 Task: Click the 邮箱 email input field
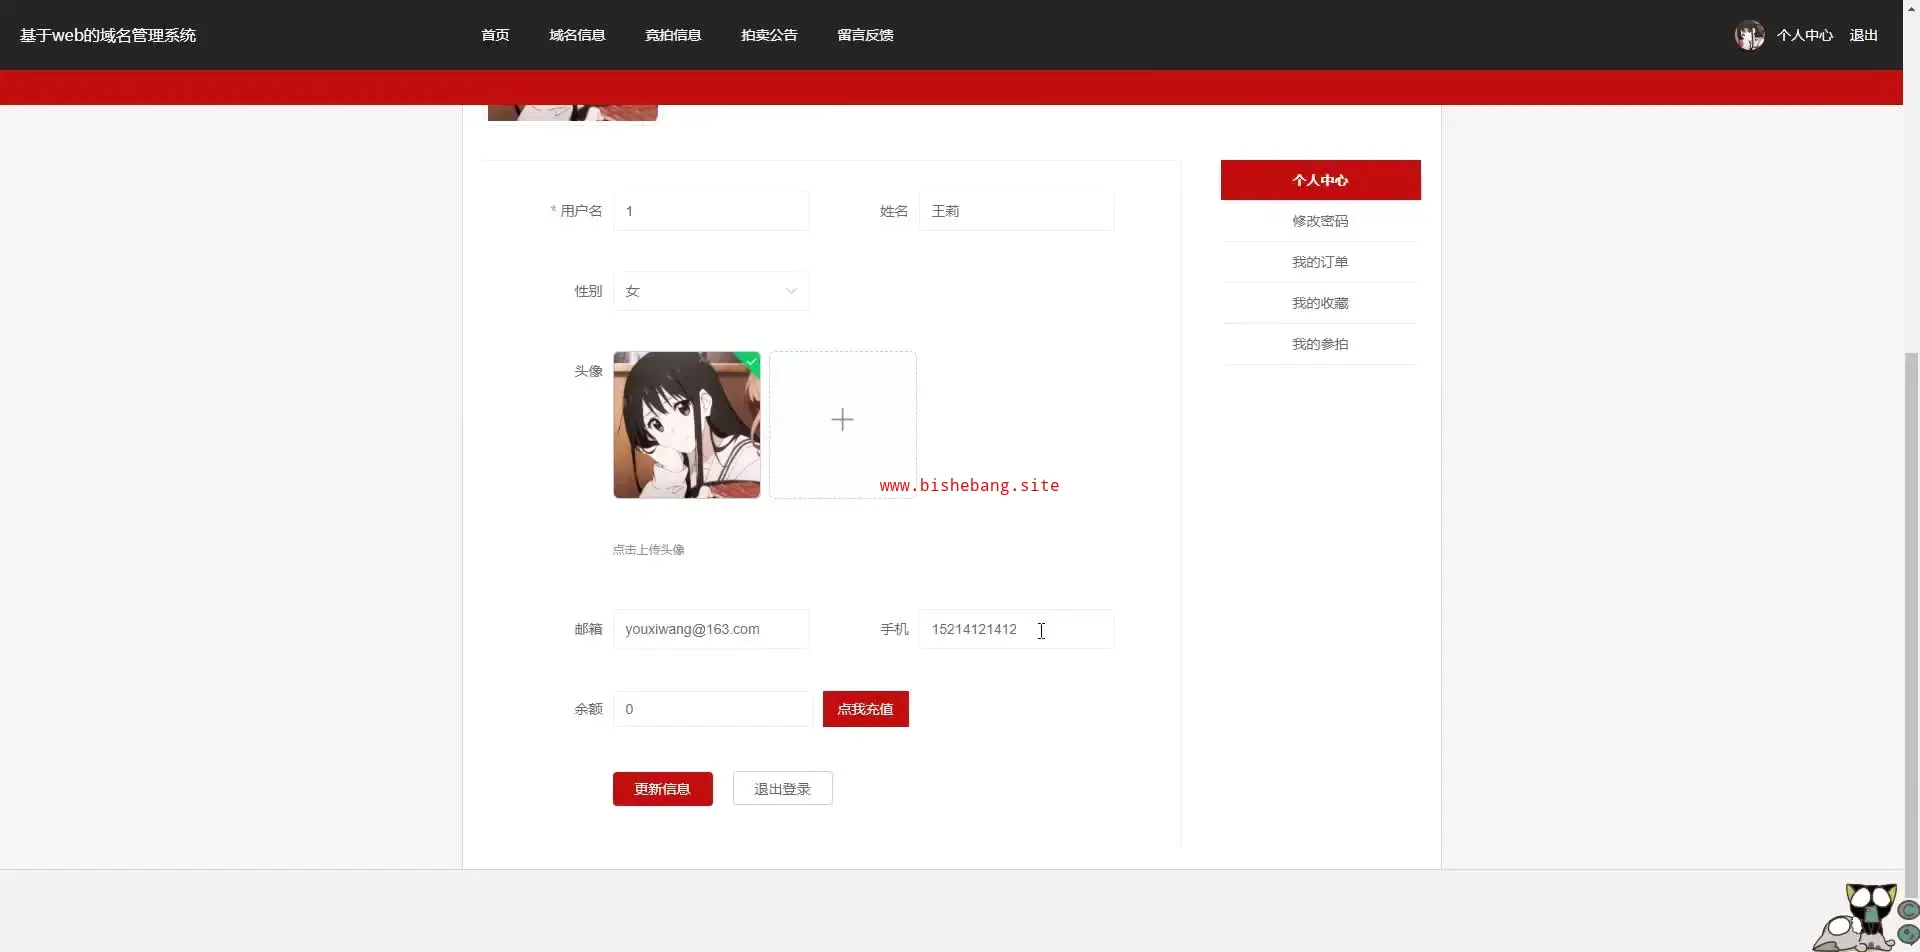(711, 629)
